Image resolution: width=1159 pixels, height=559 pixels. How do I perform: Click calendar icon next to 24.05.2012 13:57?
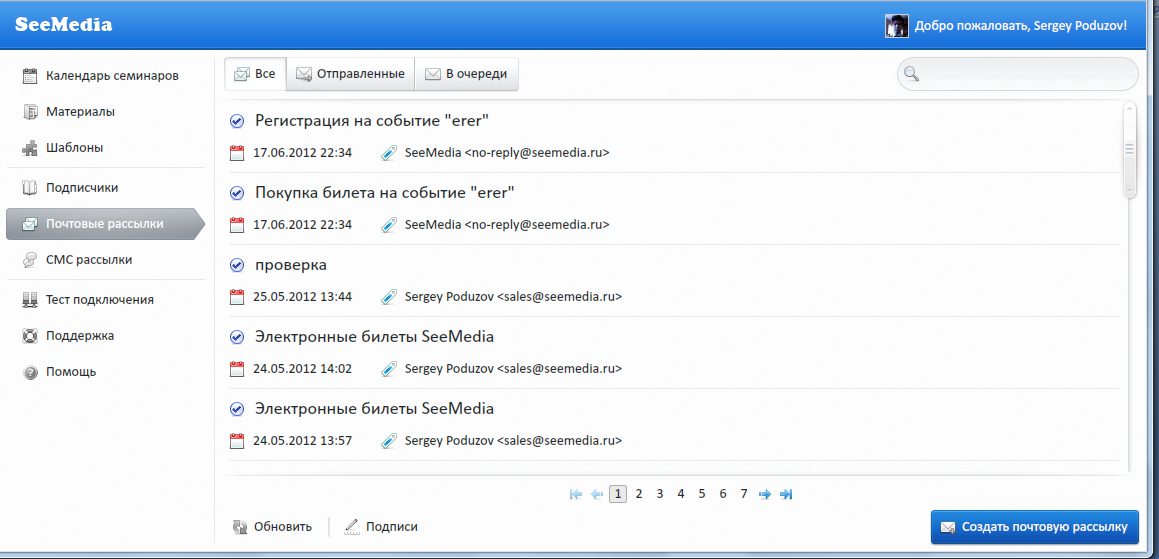click(237, 441)
